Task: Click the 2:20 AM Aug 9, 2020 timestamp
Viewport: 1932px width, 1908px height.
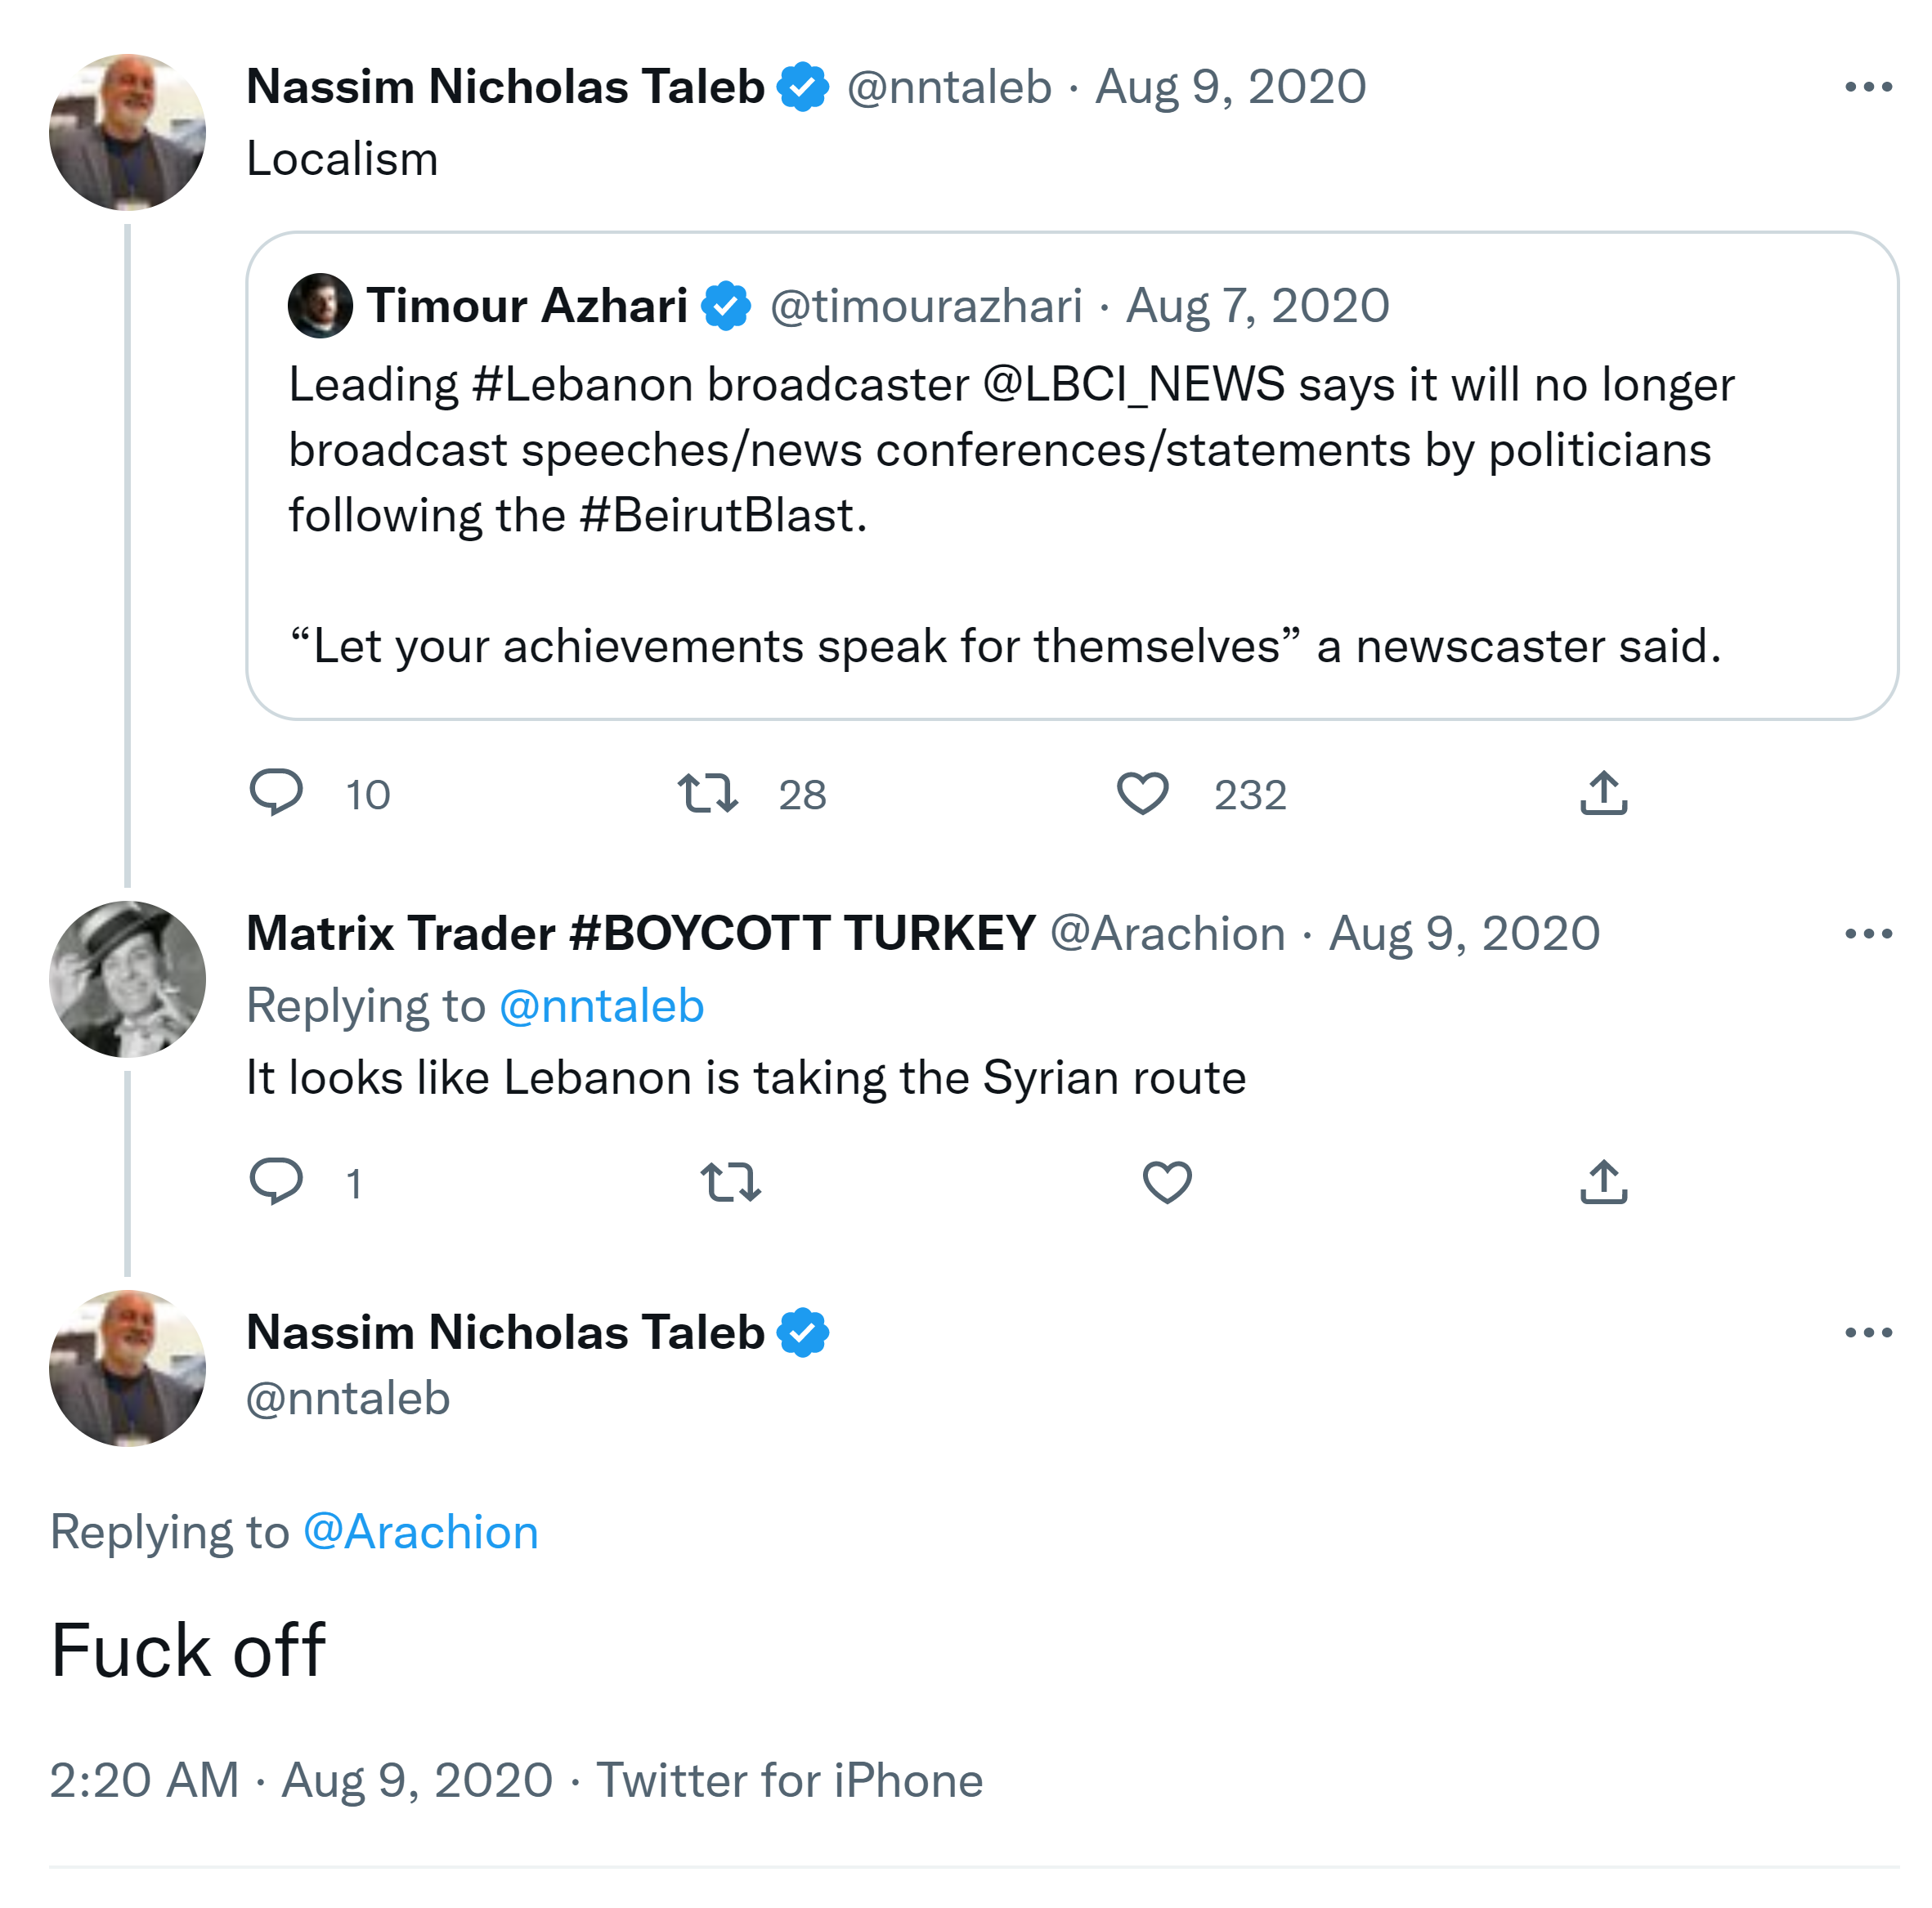Action: pos(300,1781)
